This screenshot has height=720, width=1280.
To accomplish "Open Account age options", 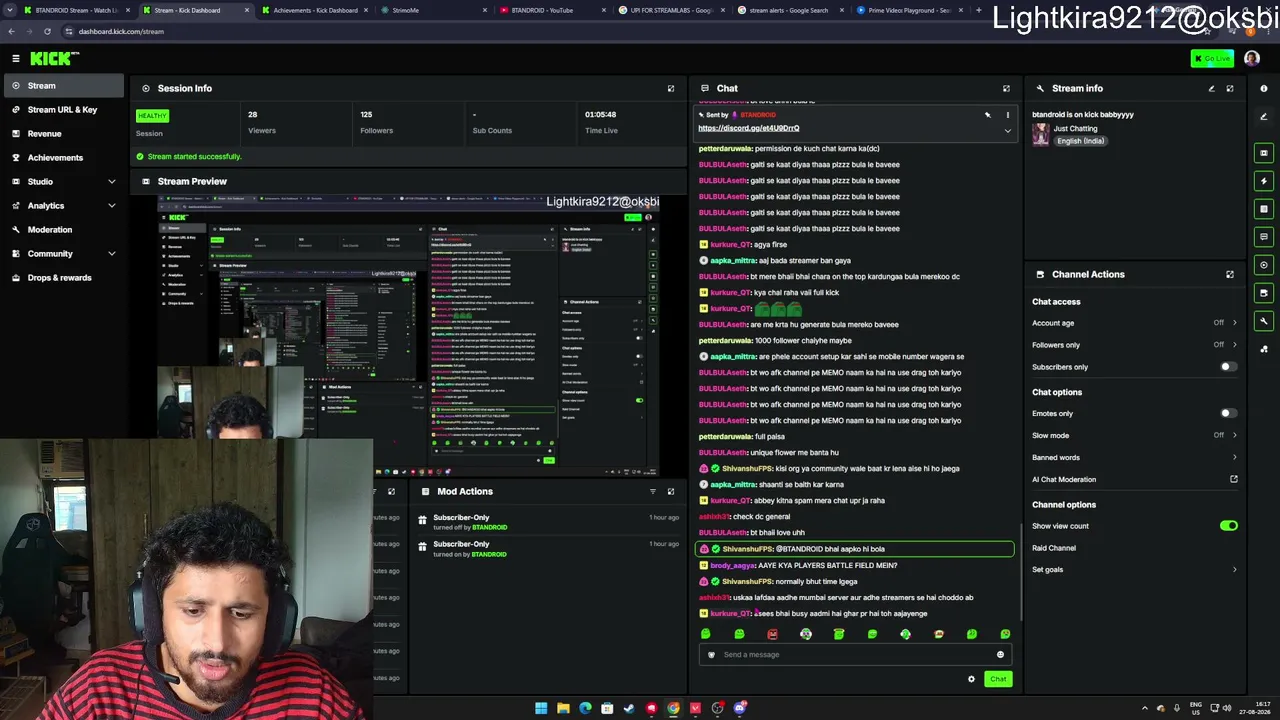I will (x=1135, y=323).
